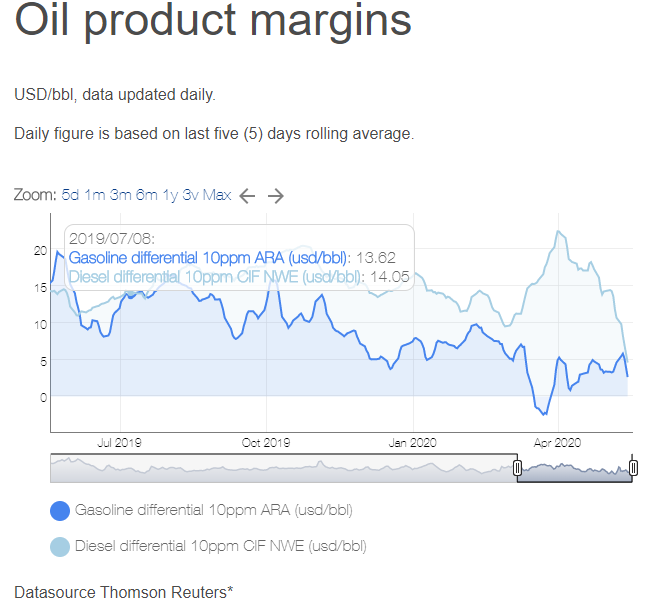
Task: Grab the left handle of the range selector
Action: coord(518,468)
